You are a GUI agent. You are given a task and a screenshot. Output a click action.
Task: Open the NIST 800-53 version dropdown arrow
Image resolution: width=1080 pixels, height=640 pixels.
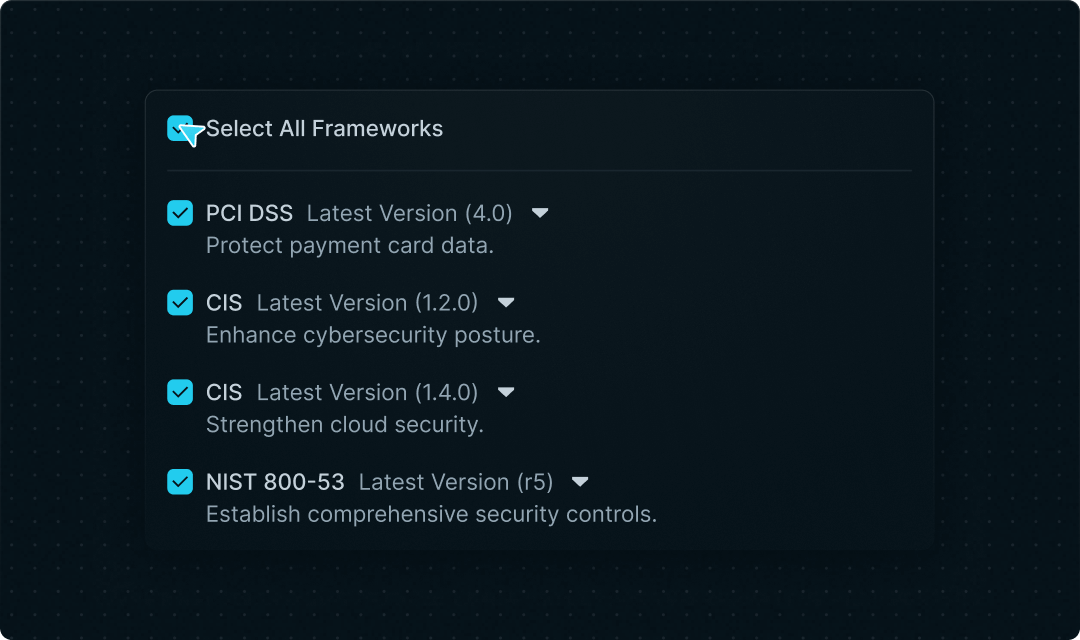point(580,482)
